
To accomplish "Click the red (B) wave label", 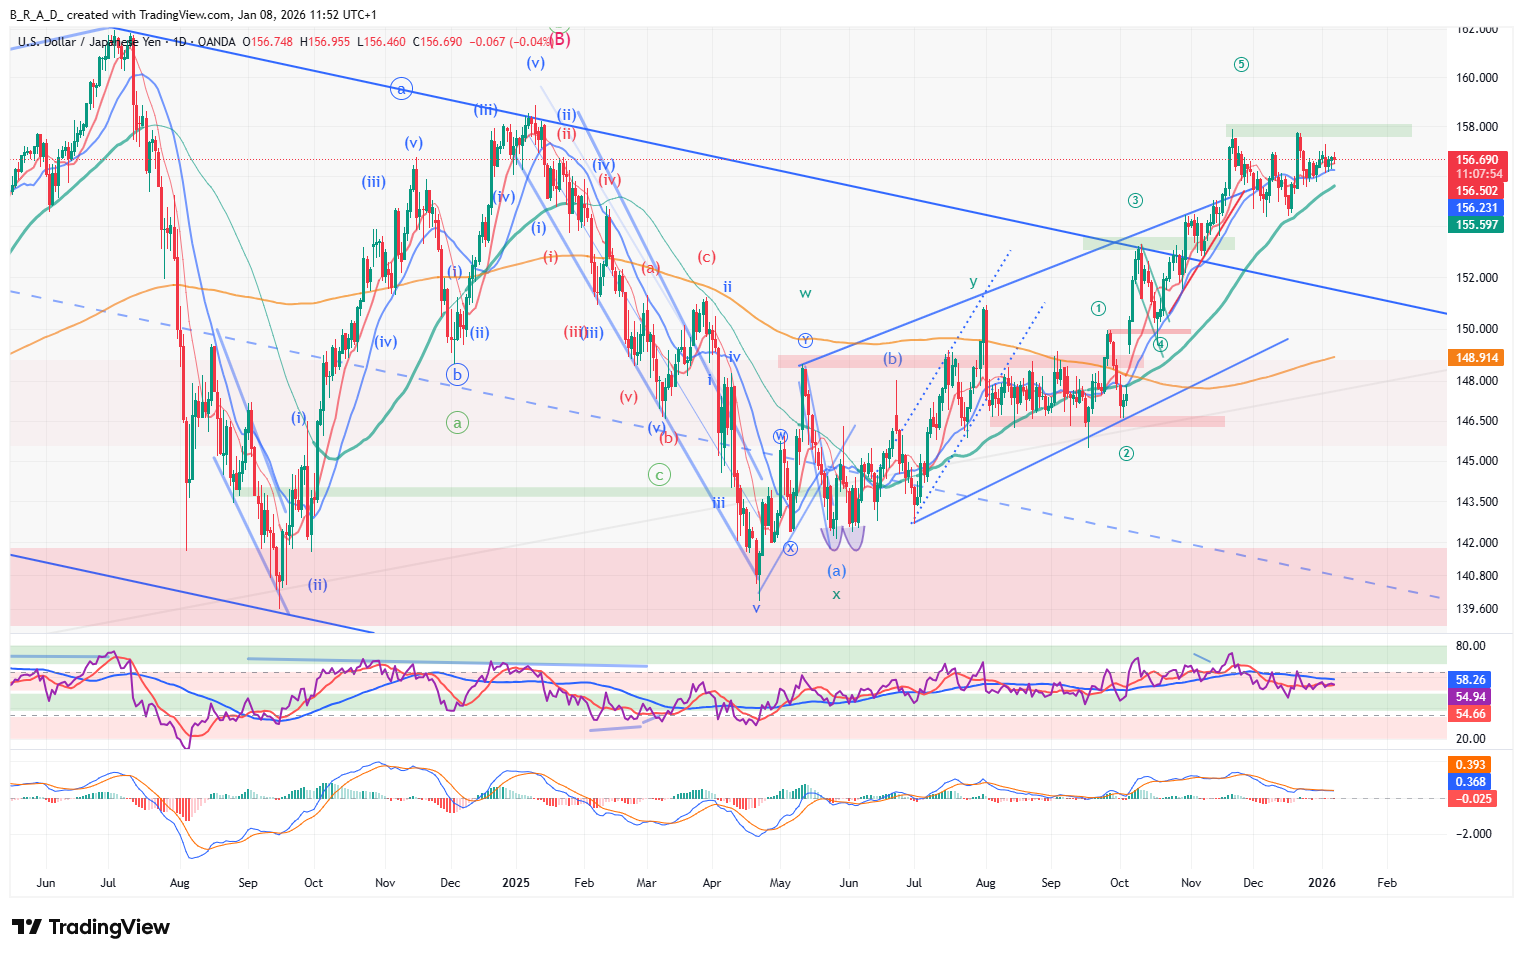I will click(x=559, y=40).
